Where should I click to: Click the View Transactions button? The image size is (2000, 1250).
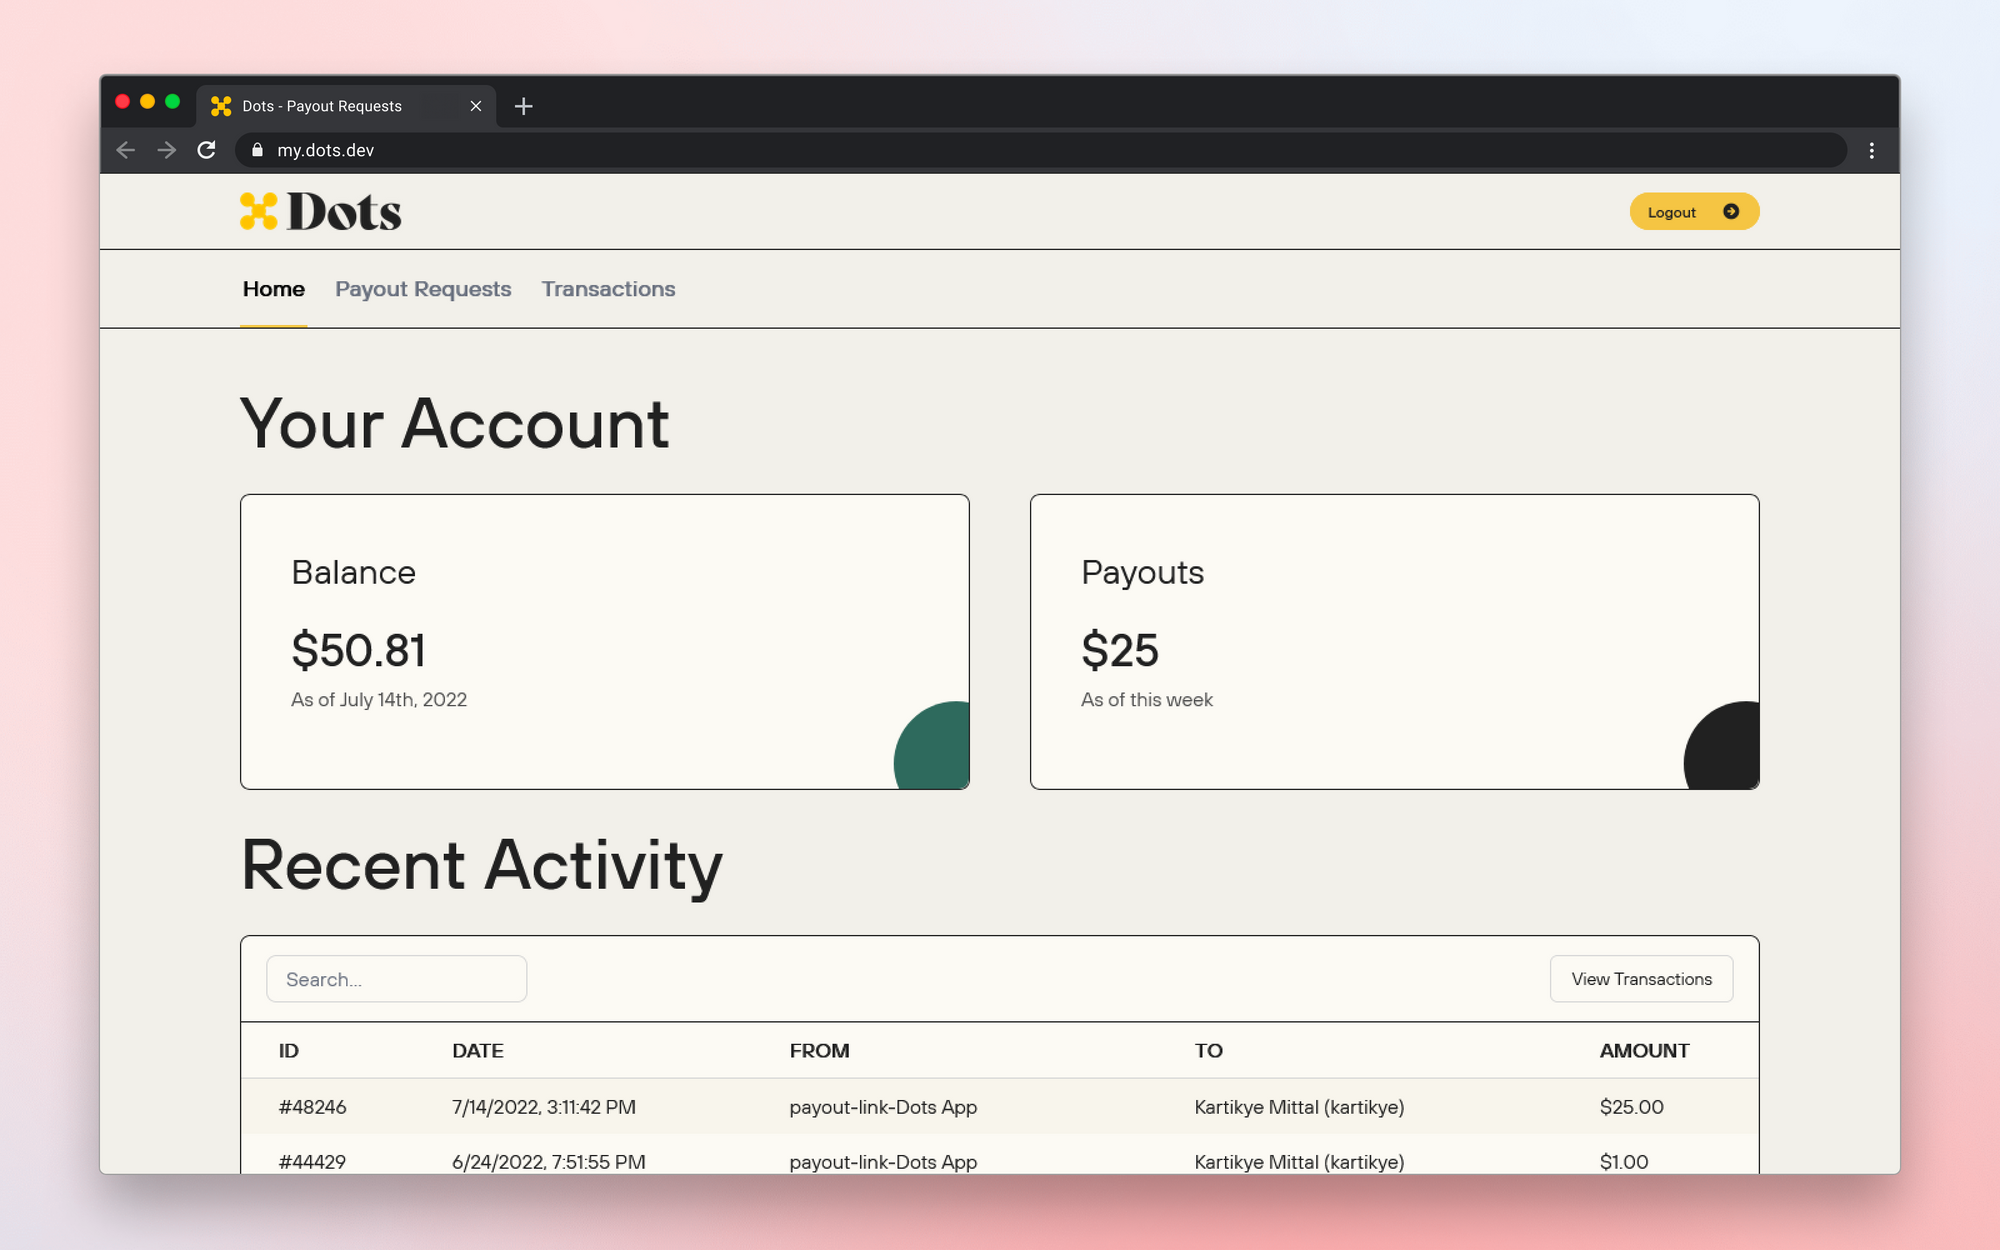pos(1641,979)
